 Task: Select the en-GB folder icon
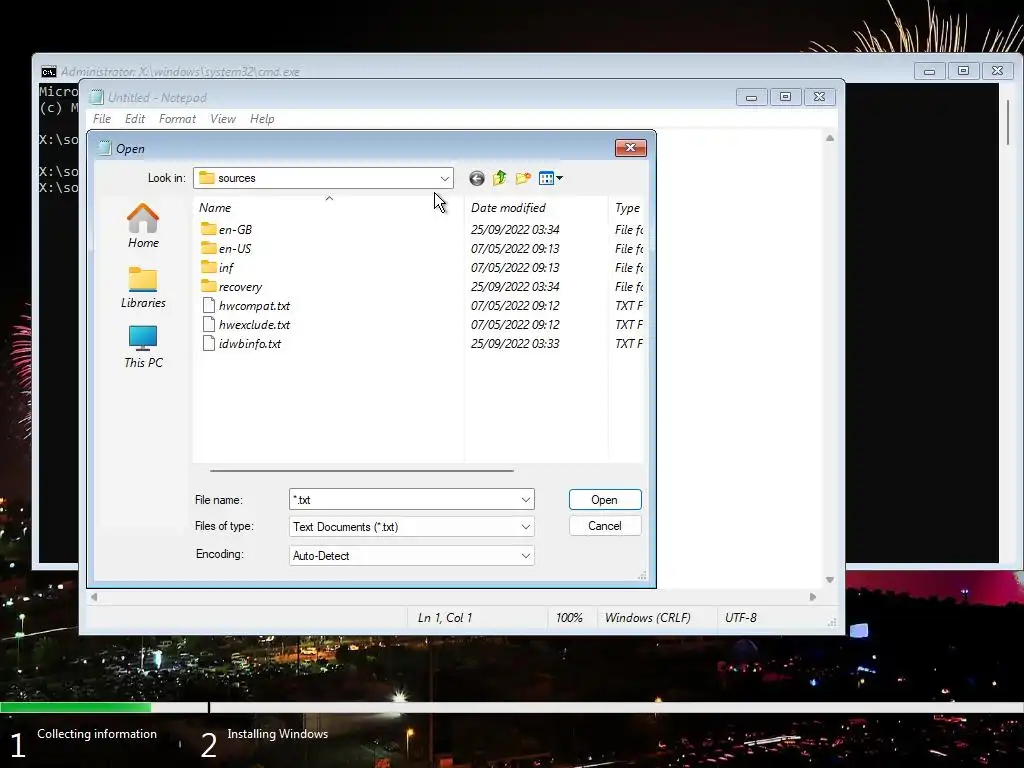point(208,229)
